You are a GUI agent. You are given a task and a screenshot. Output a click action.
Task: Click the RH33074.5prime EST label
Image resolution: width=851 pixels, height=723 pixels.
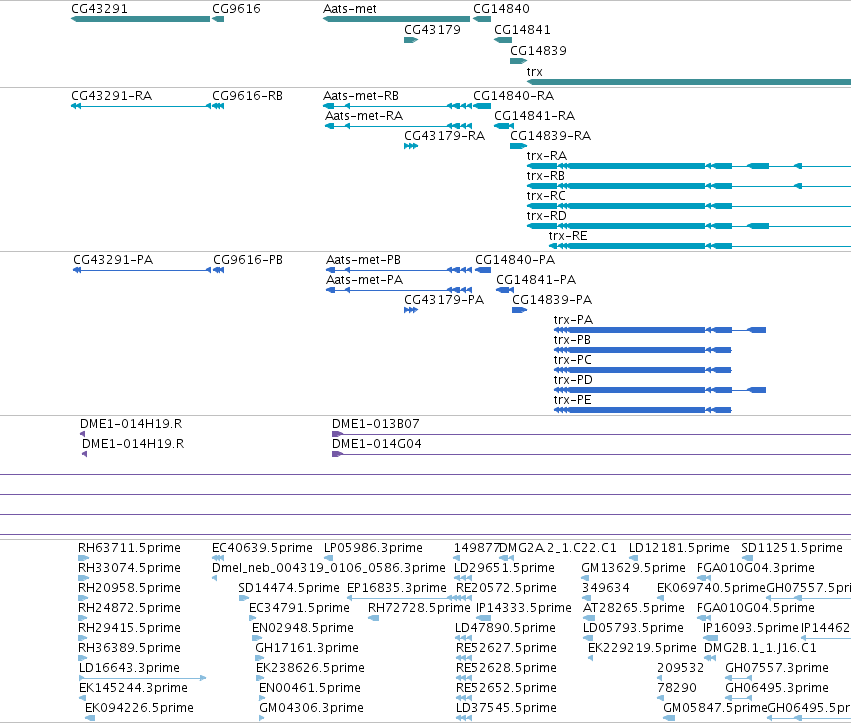tap(129, 568)
